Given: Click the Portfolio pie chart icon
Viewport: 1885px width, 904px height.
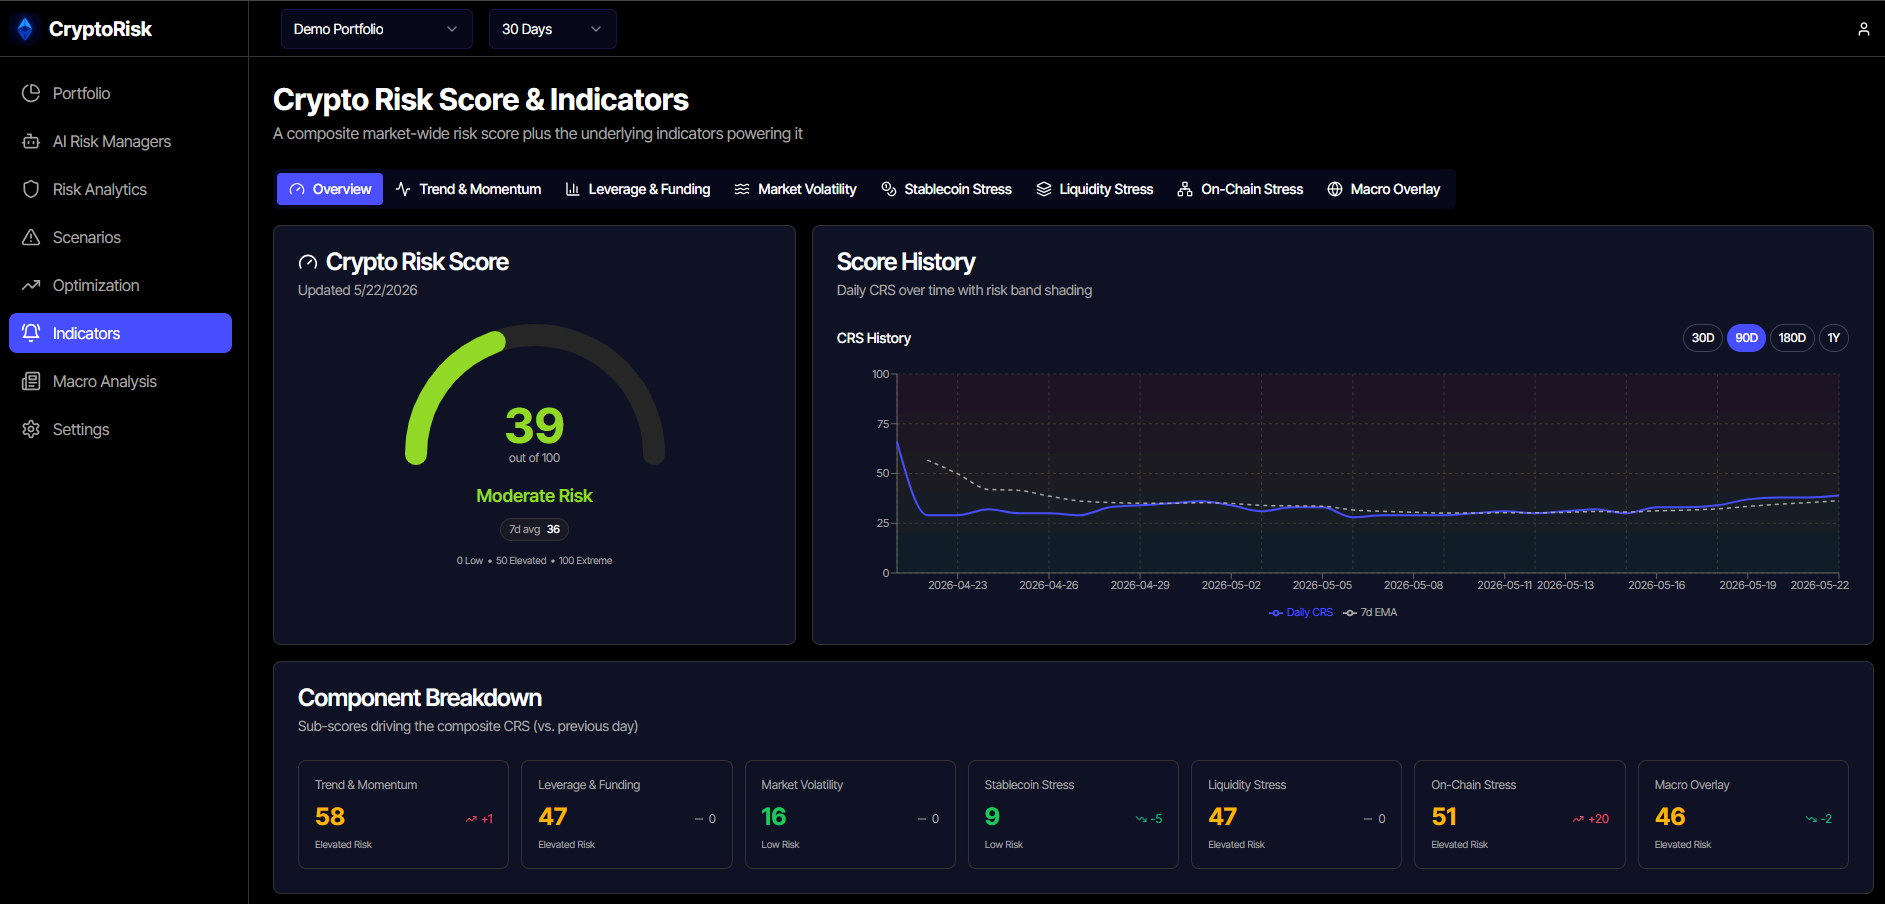Looking at the screenshot, I should point(31,93).
